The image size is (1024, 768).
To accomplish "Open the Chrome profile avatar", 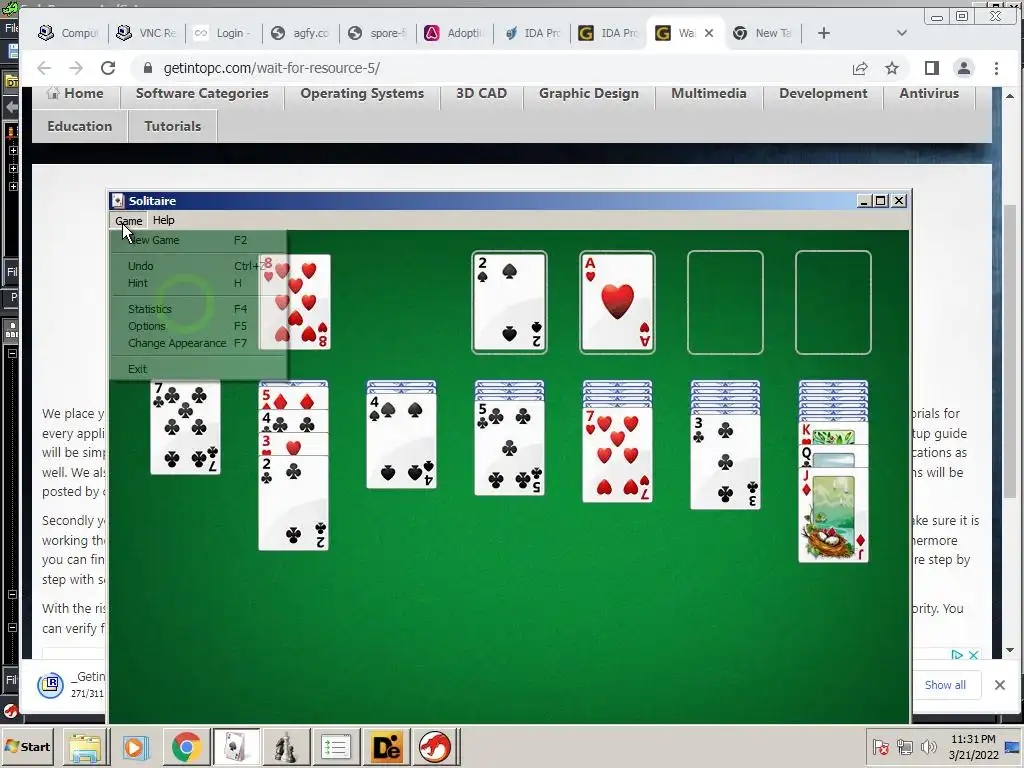I will 964,68.
